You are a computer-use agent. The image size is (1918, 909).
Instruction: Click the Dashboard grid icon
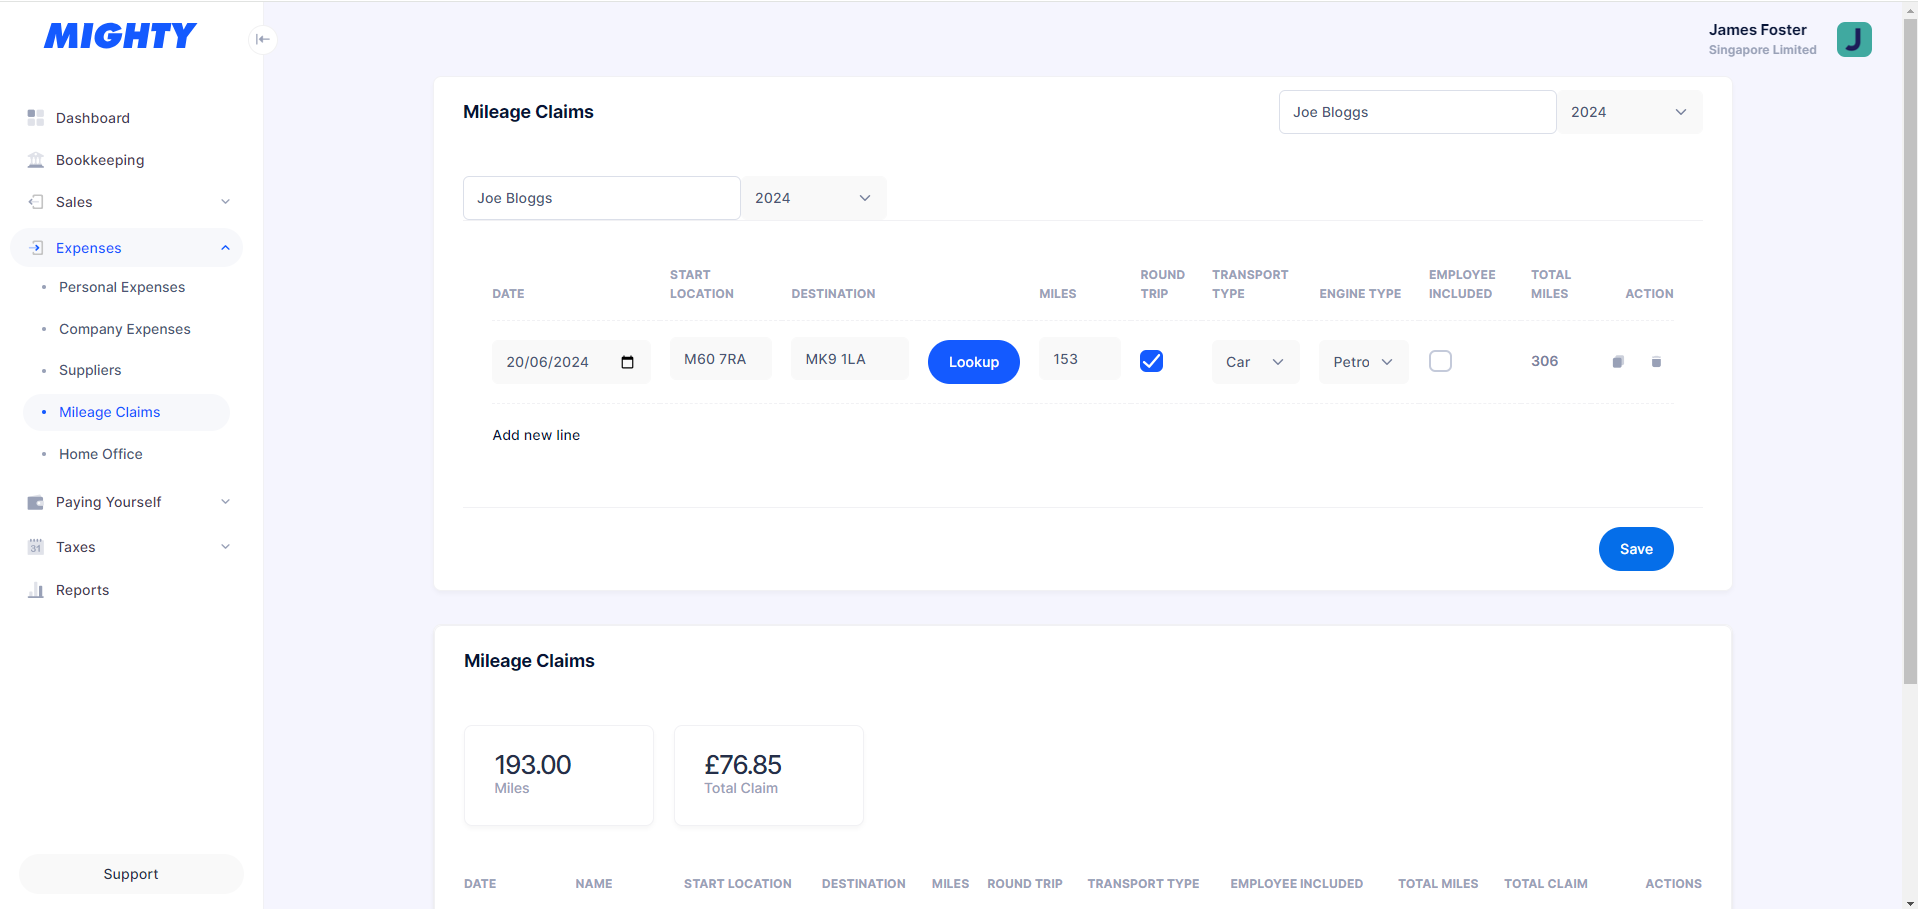tap(36, 118)
